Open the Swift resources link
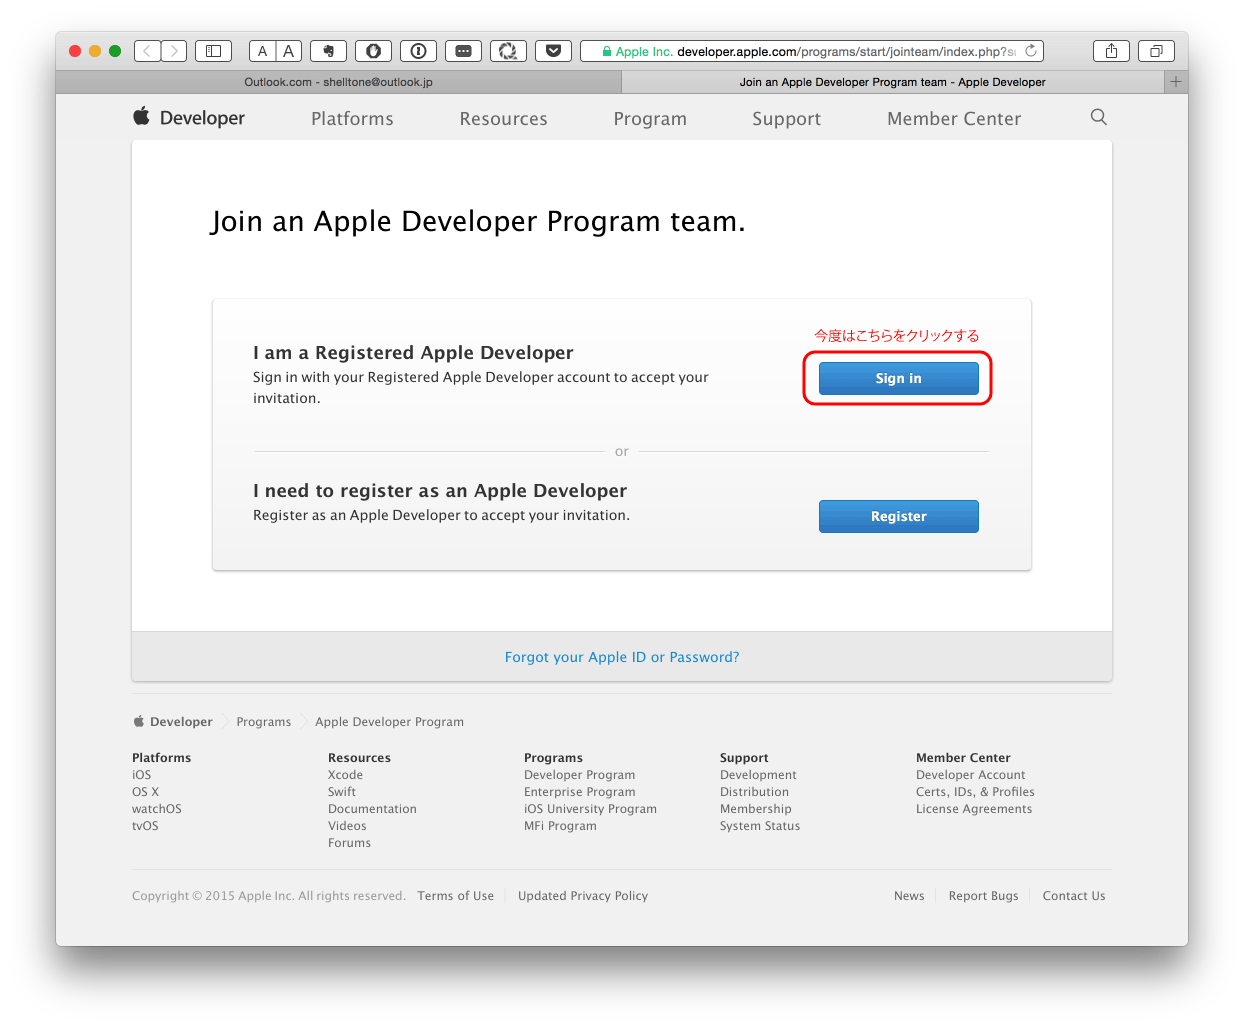This screenshot has height=1026, width=1244. click(x=342, y=792)
